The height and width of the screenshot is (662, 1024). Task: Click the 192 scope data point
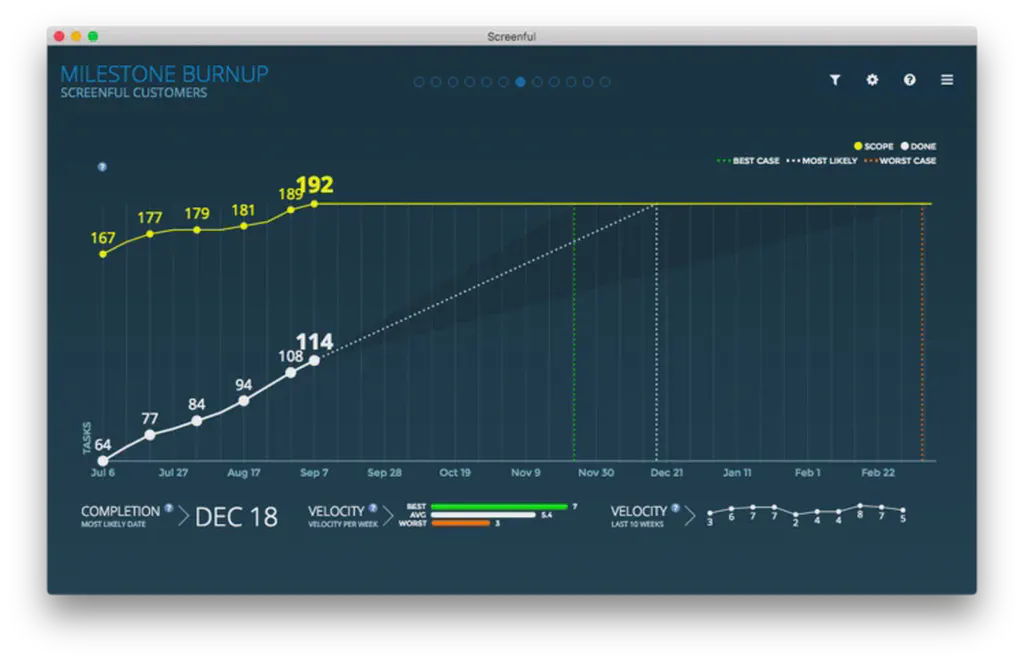313,203
